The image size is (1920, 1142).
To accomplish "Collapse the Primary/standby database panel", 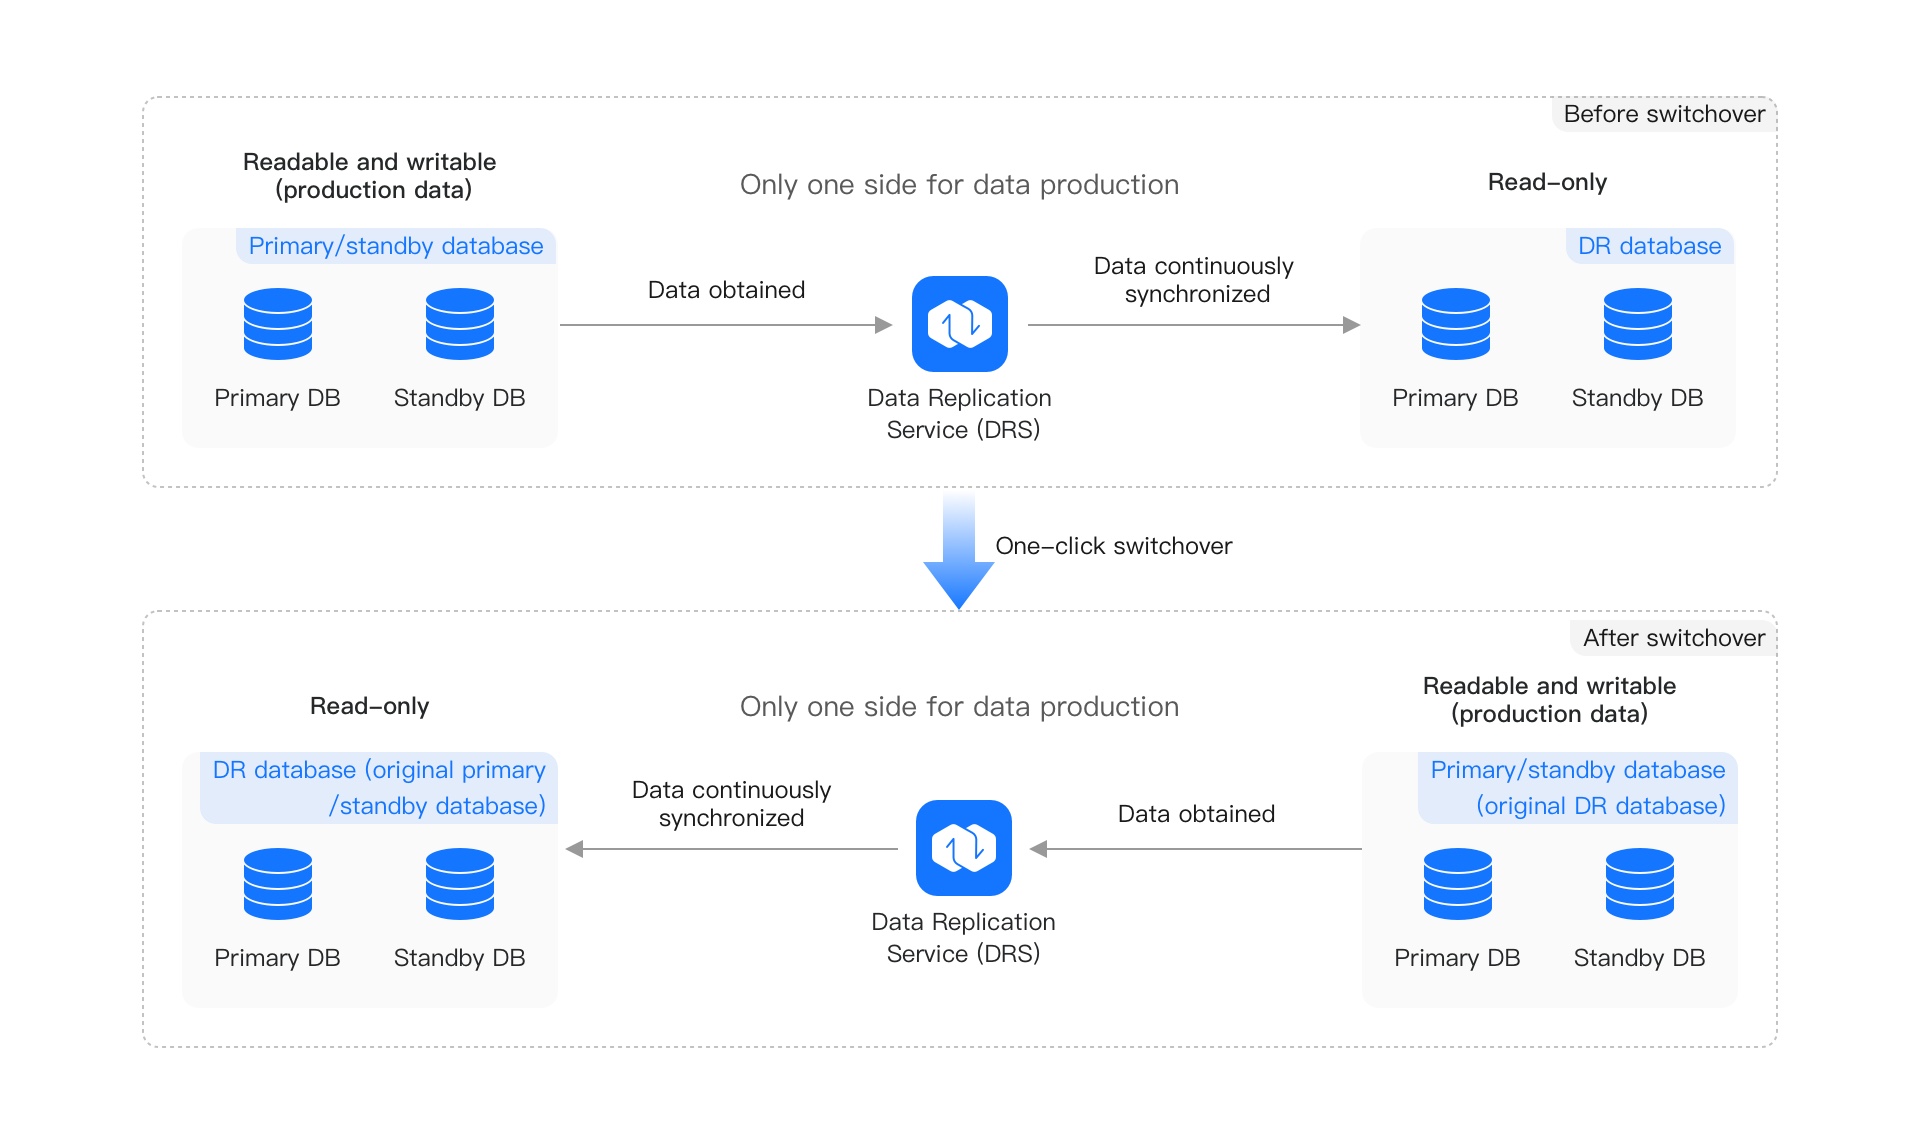I will 395,245.
